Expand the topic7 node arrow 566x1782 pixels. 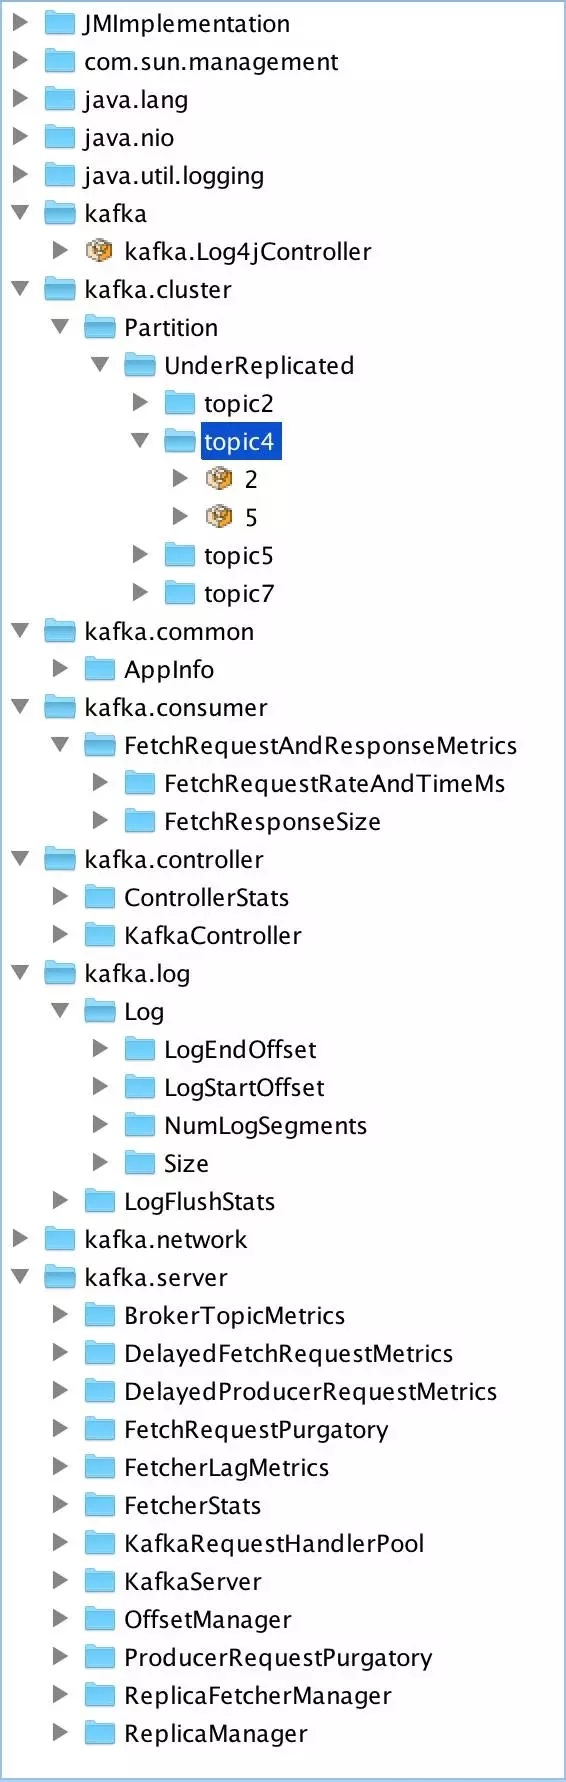[140, 593]
